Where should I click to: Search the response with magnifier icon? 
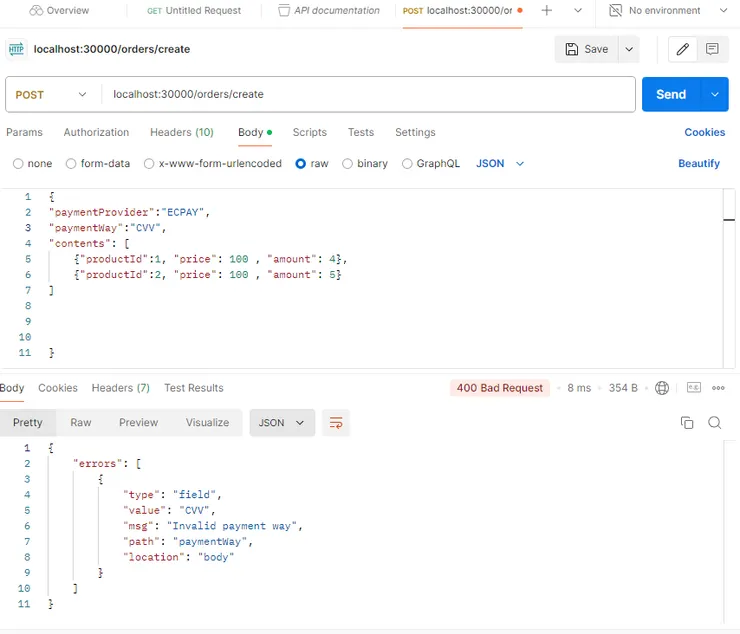[715, 423]
